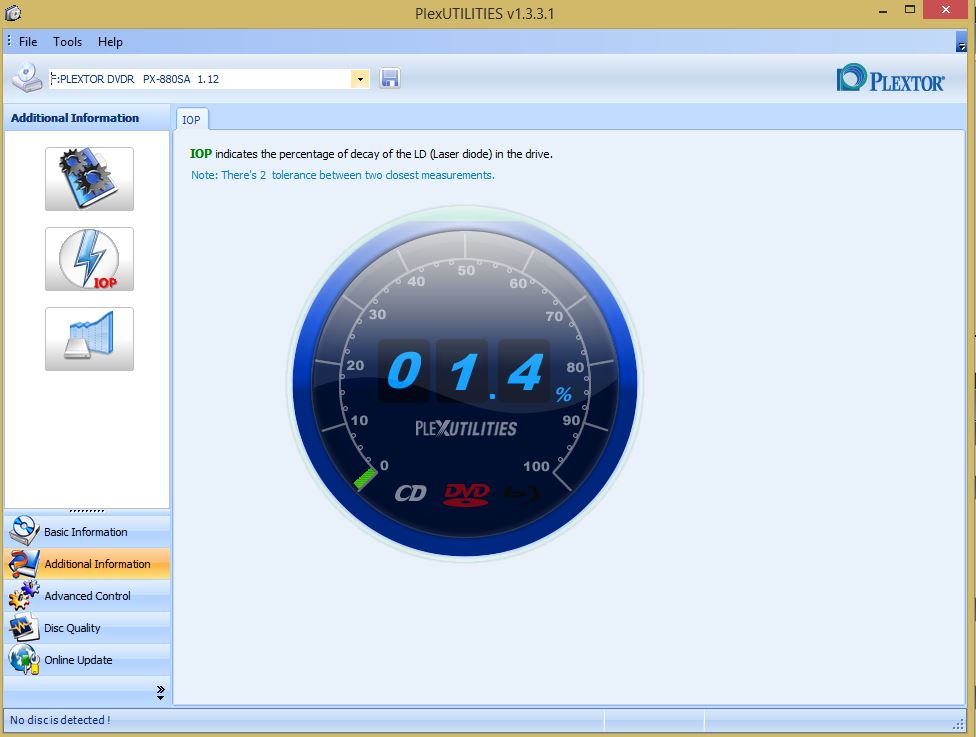
Task: Open the Help menu
Action: point(110,42)
